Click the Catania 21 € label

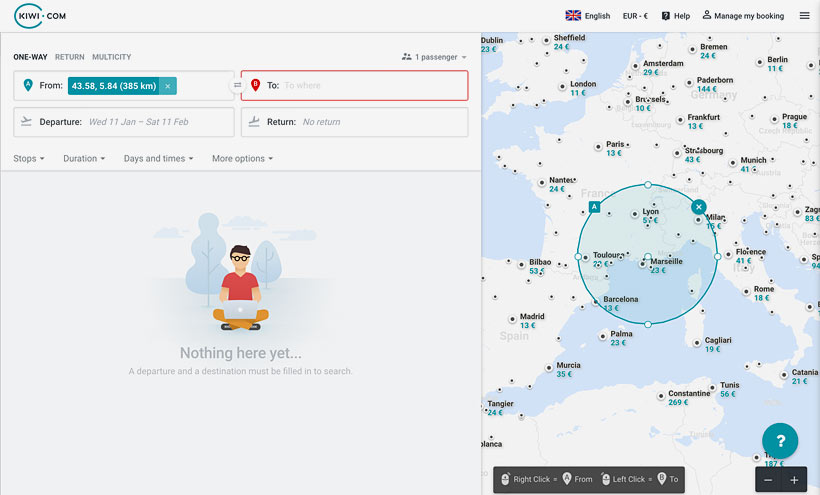[x=804, y=376]
